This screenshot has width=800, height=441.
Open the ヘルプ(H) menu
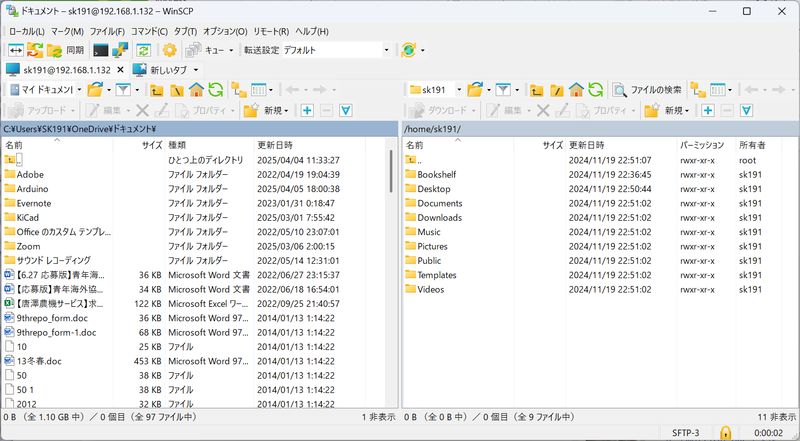coord(312,31)
